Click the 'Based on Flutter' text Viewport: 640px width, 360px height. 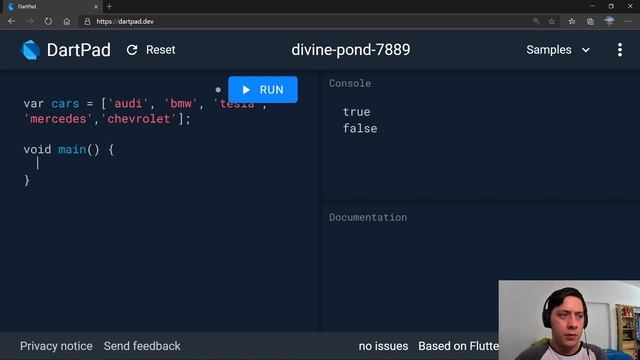458,346
